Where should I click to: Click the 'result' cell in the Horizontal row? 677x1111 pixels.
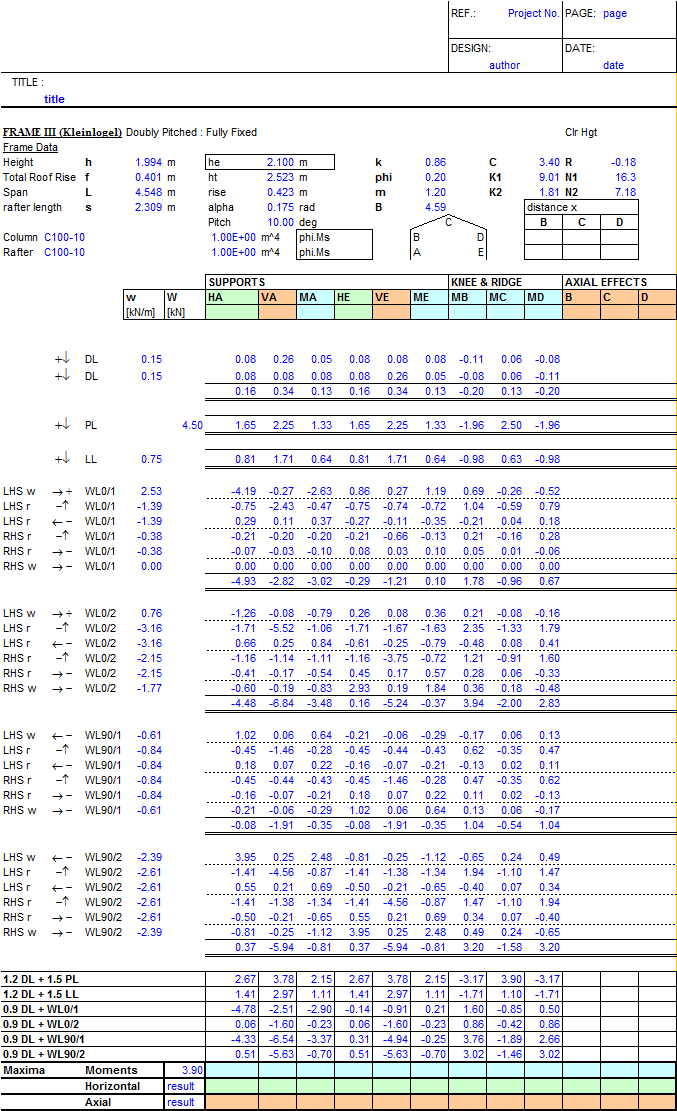[x=181, y=1086]
